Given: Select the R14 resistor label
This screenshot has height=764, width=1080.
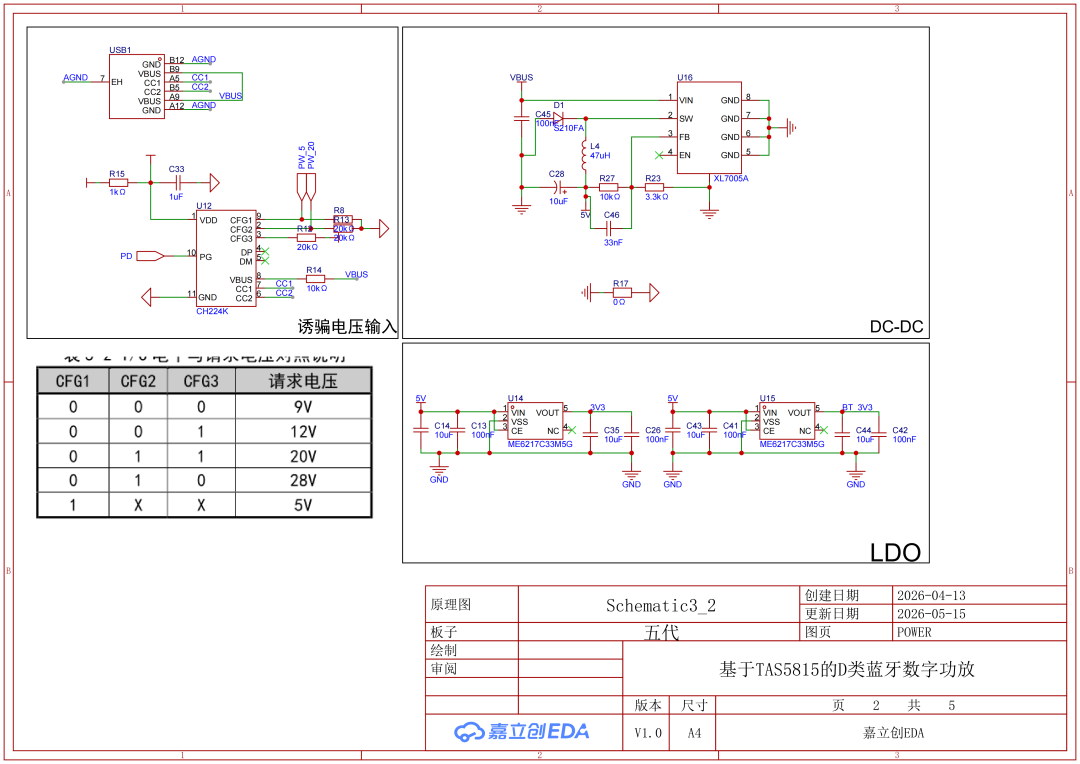Looking at the screenshot, I should click(314, 270).
